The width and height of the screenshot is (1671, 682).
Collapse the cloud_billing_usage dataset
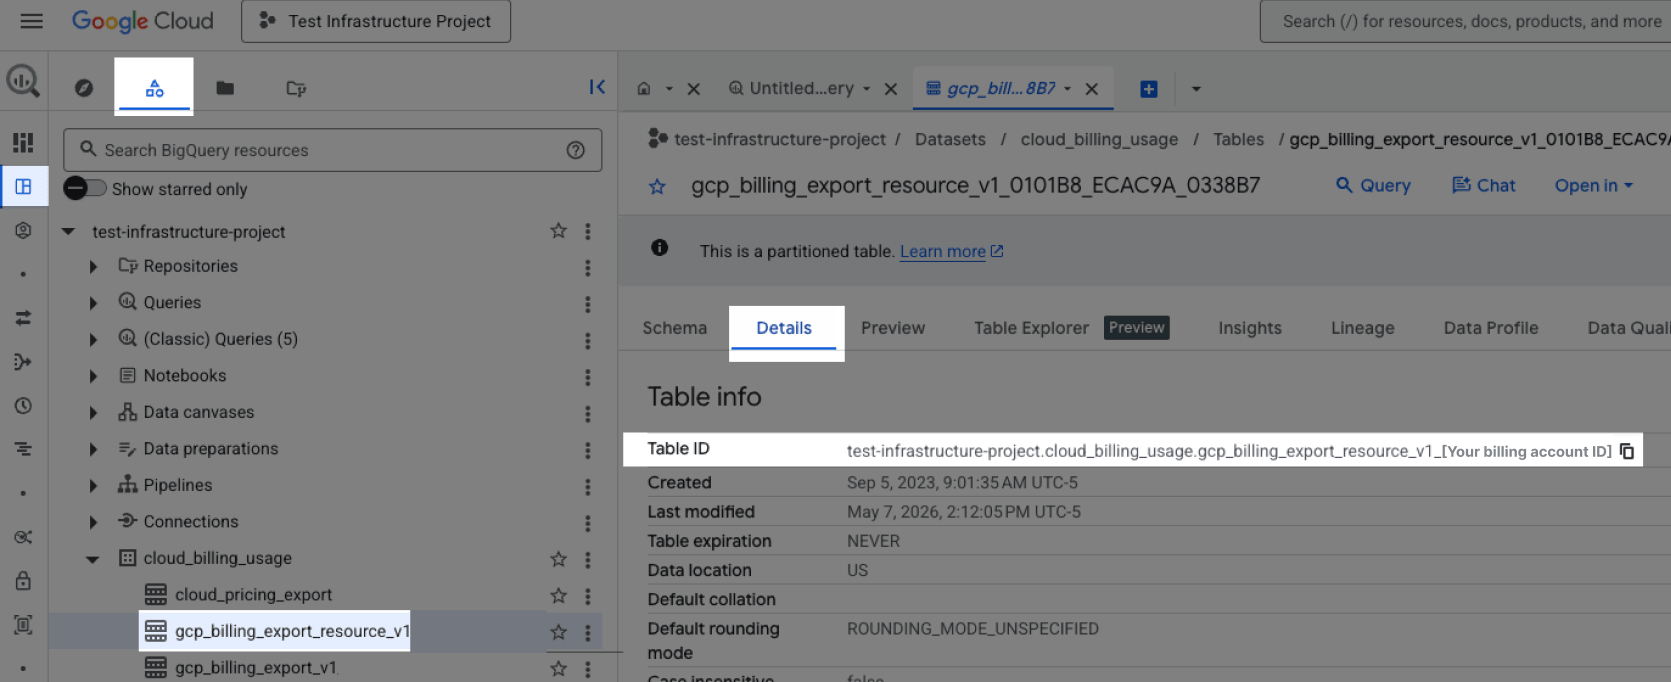pos(93,559)
